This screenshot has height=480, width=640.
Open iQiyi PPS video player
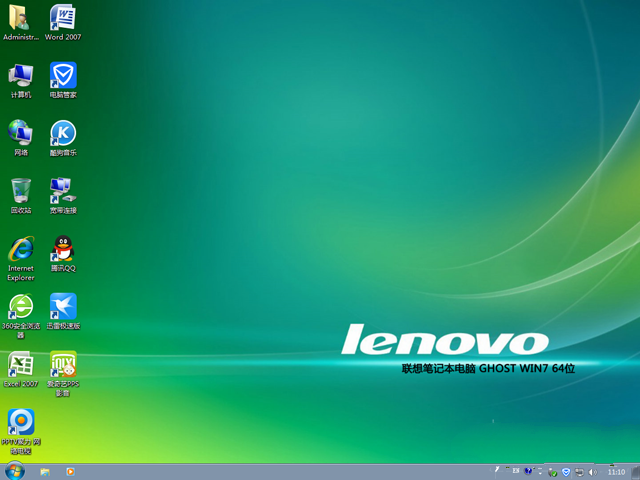tap(63, 365)
